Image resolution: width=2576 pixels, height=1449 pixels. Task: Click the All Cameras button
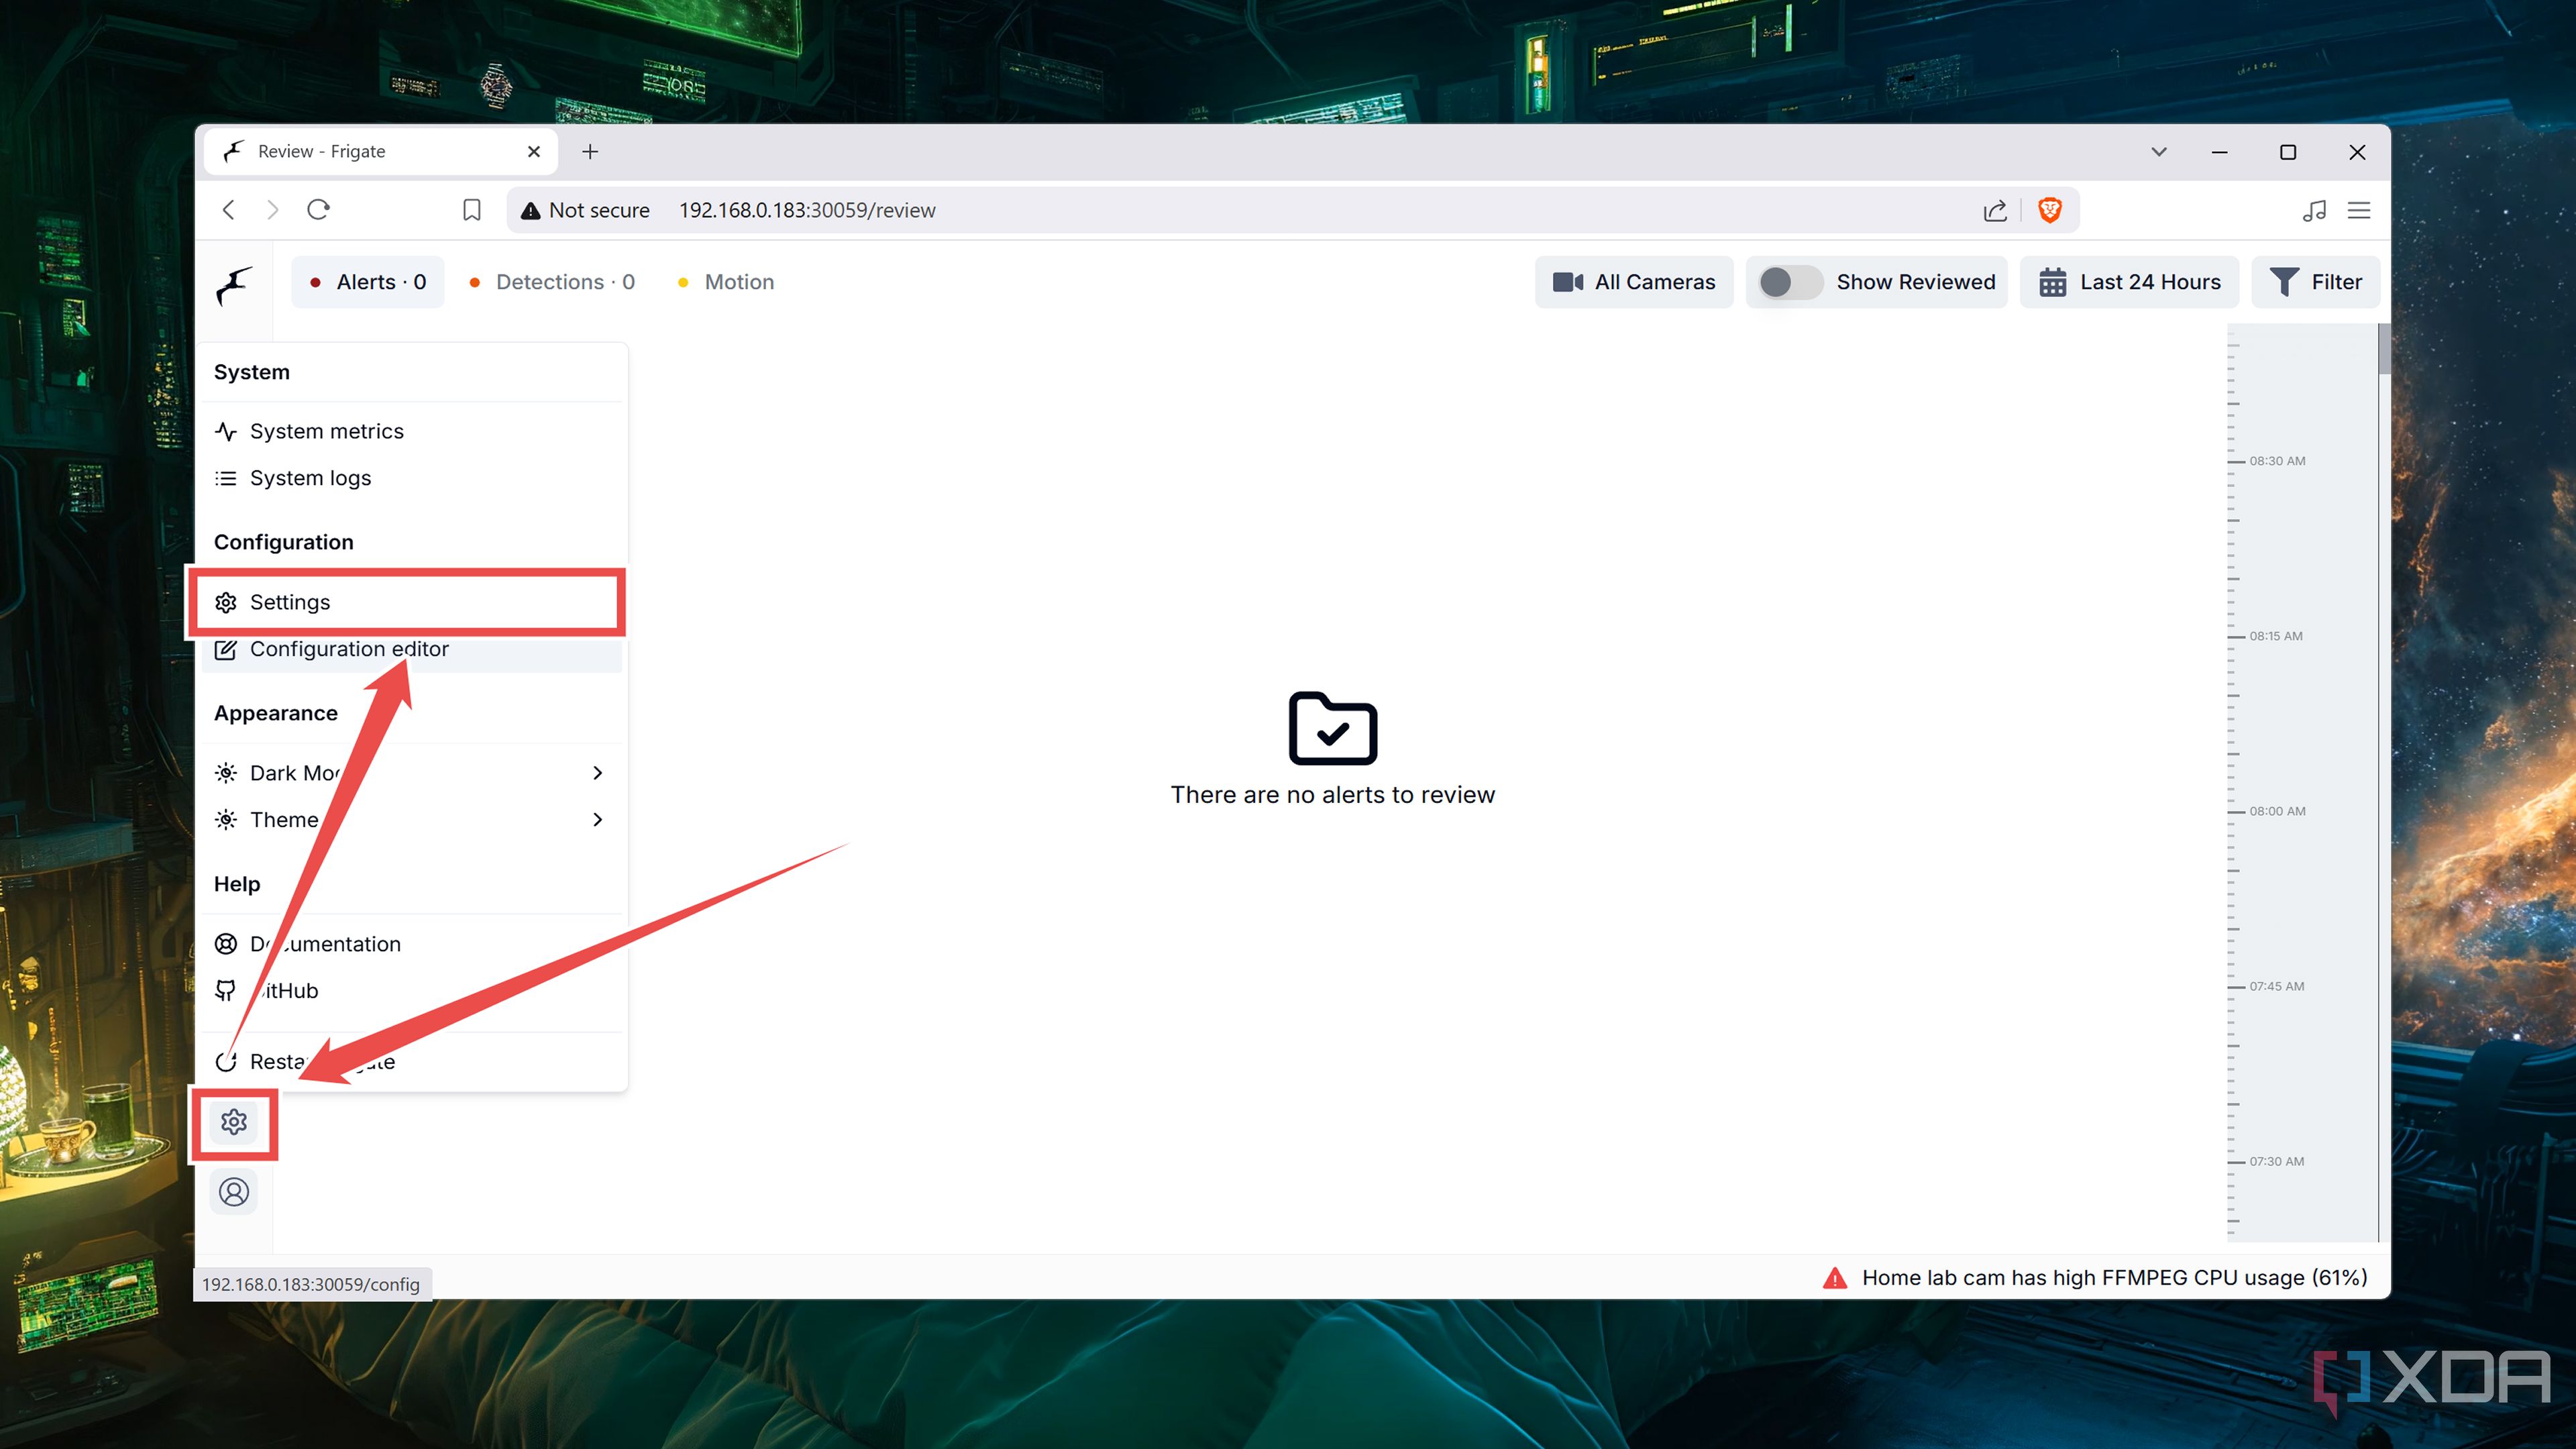coord(1633,282)
